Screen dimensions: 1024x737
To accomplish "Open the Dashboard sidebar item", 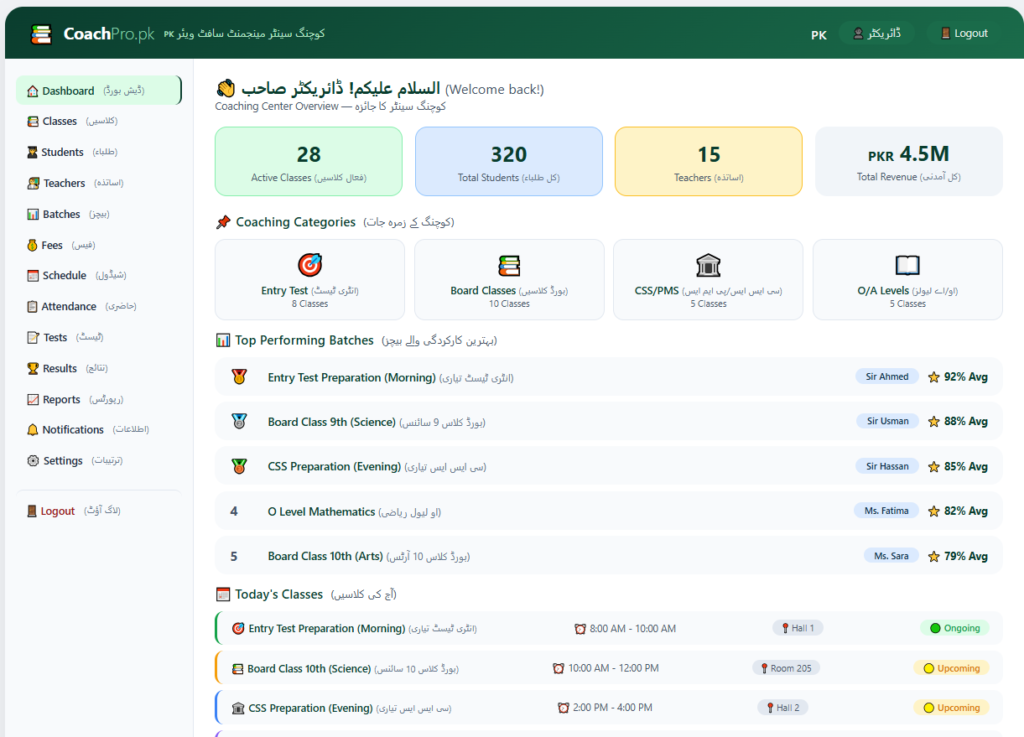I will pyautogui.click(x=99, y=91).
